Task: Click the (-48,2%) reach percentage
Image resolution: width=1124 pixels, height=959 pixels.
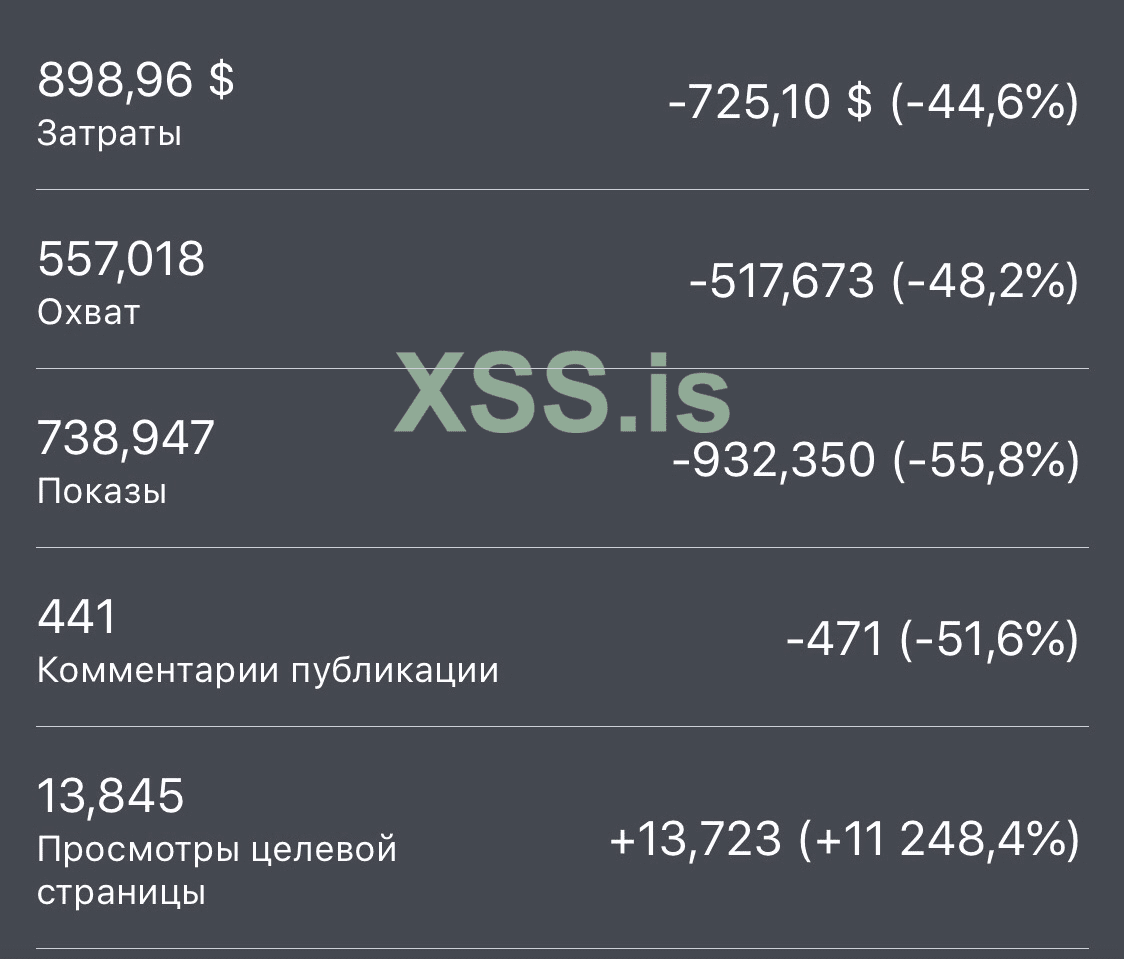Action: tap(984, 282)
